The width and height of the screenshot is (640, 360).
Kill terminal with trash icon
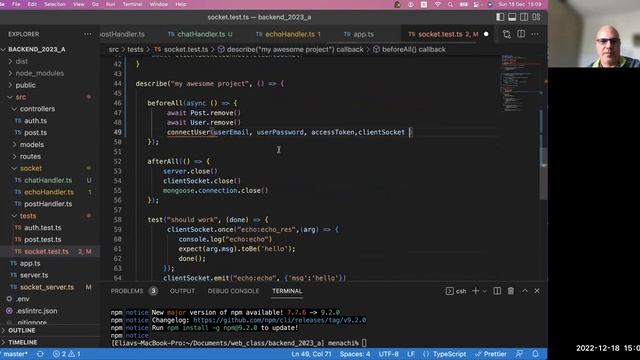(511, 291)
